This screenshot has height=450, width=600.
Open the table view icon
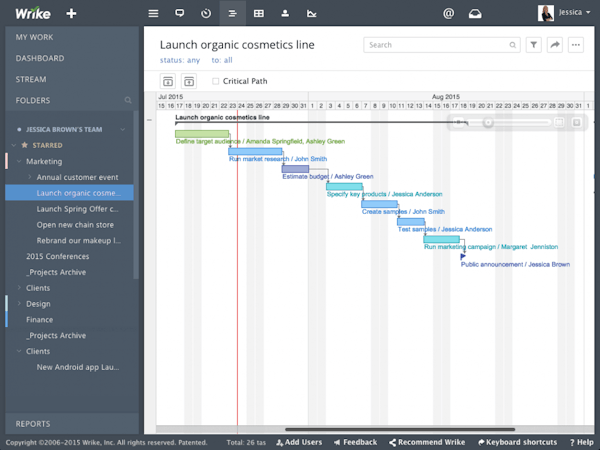[259, 14]
